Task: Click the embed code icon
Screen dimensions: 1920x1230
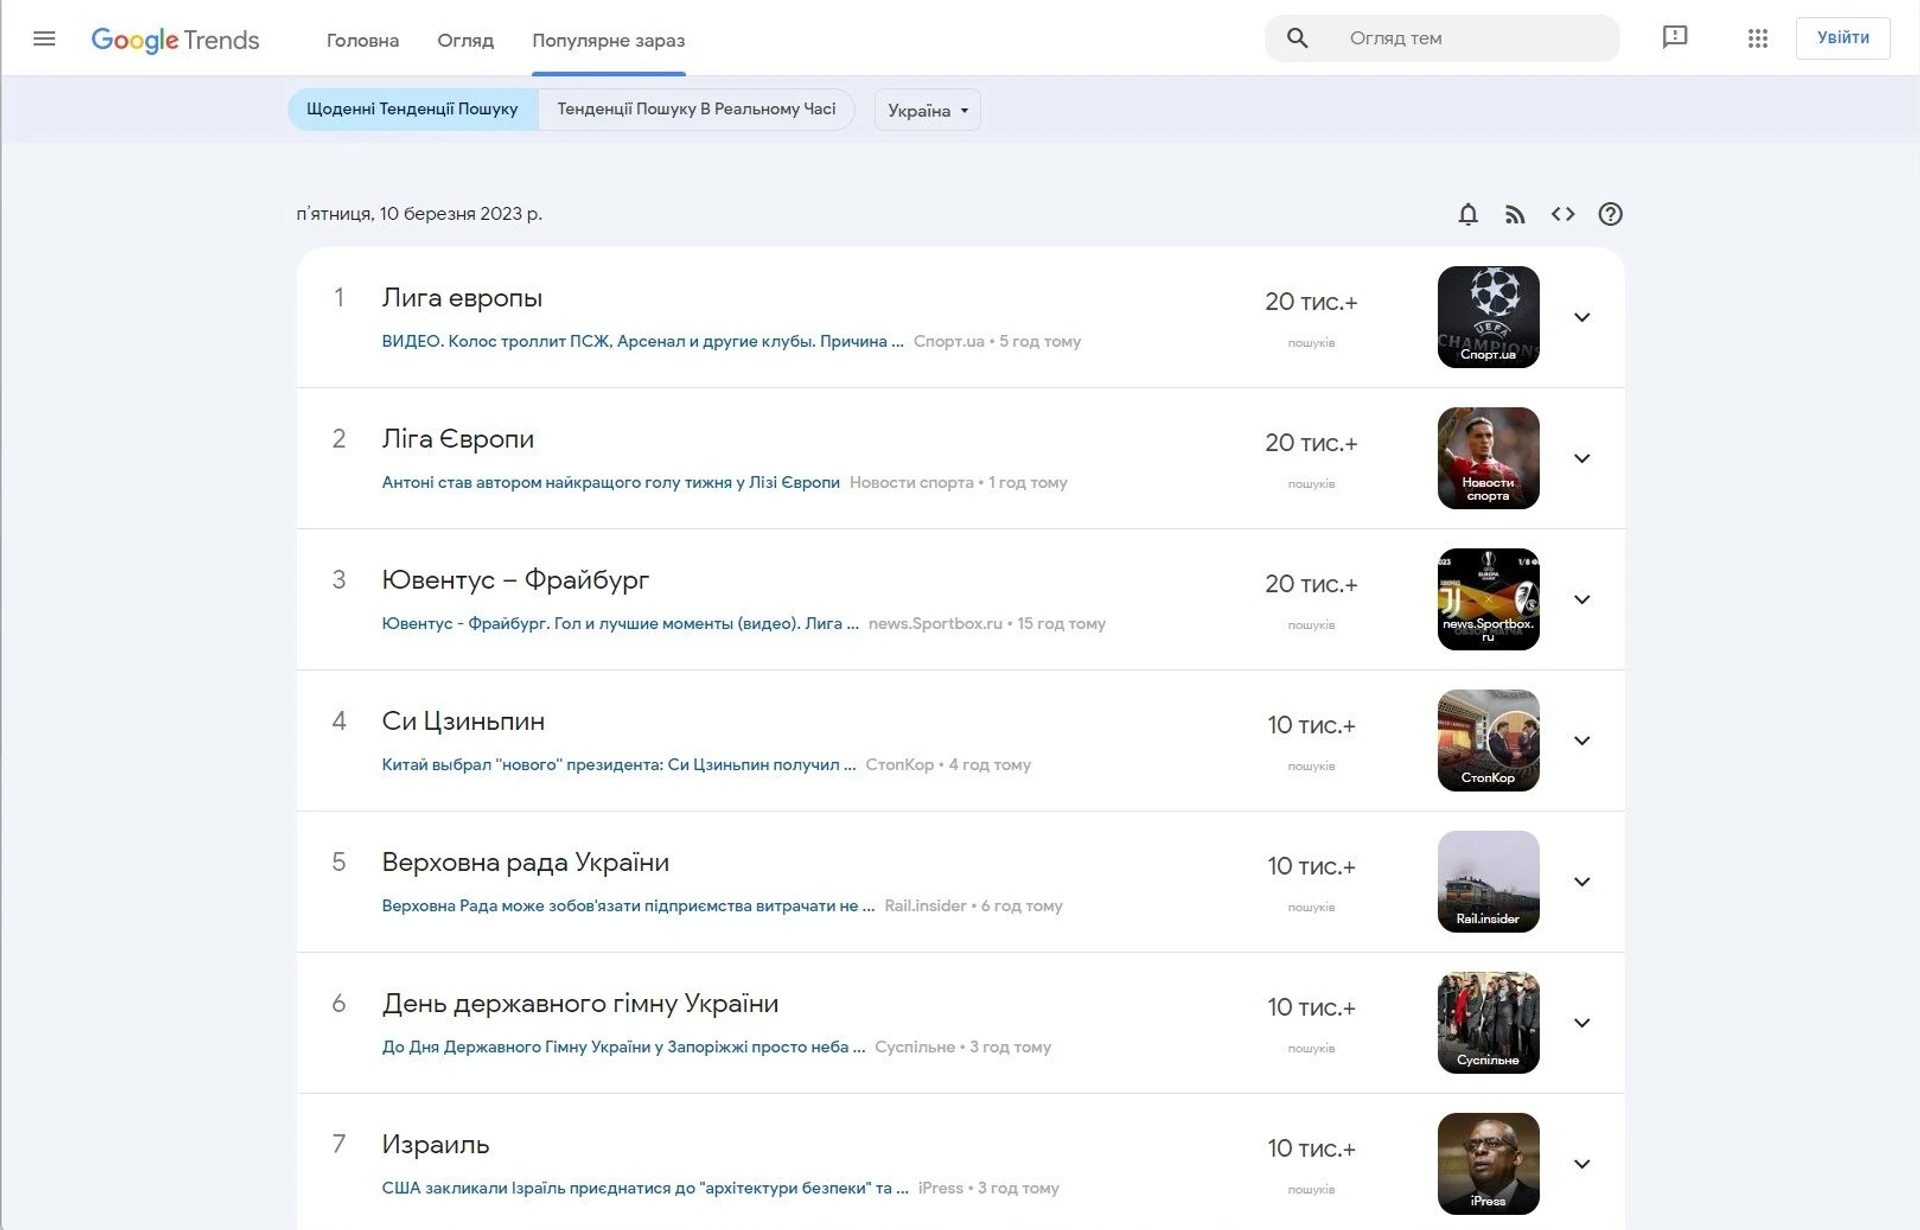Action: click(1563, 214)
